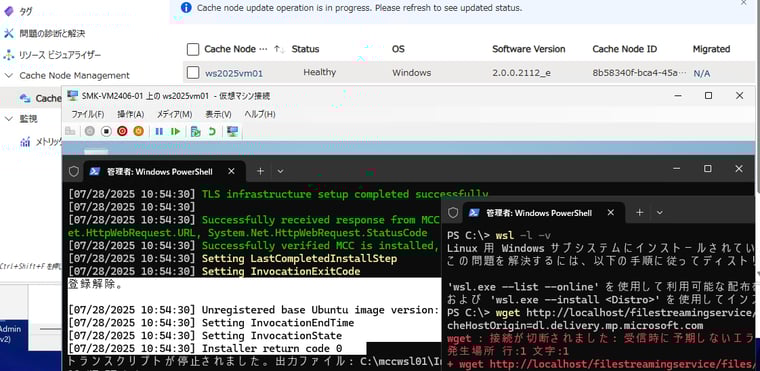Collapse the Cache Node Management section
Viewport: 760px width, 371px height.
(9, 76)
